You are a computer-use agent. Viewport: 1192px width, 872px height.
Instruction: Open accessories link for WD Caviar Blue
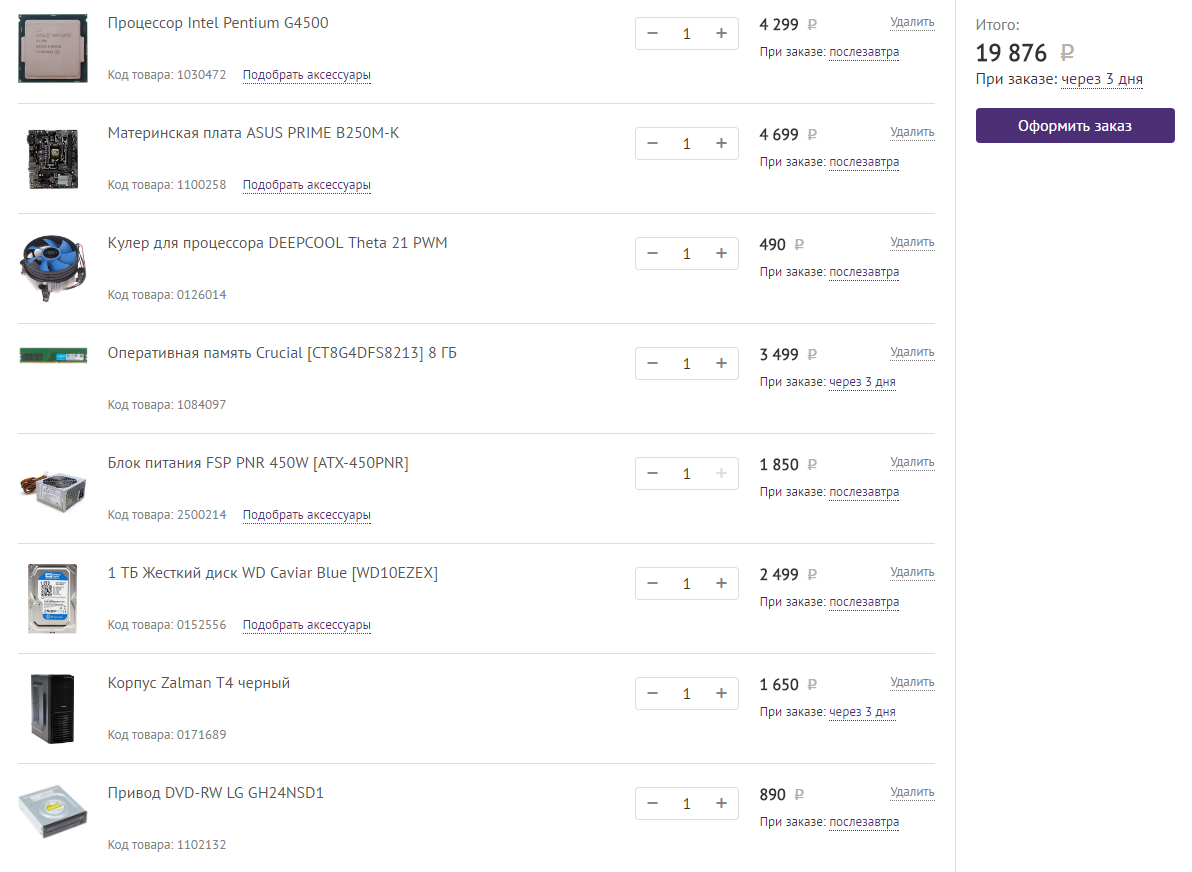tap(306, 625)
